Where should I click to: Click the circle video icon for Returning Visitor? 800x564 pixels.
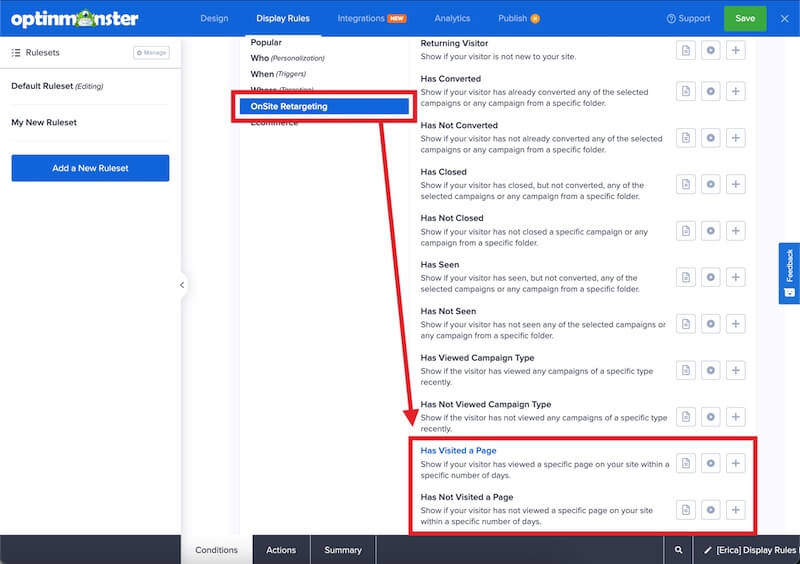point(711,50)
